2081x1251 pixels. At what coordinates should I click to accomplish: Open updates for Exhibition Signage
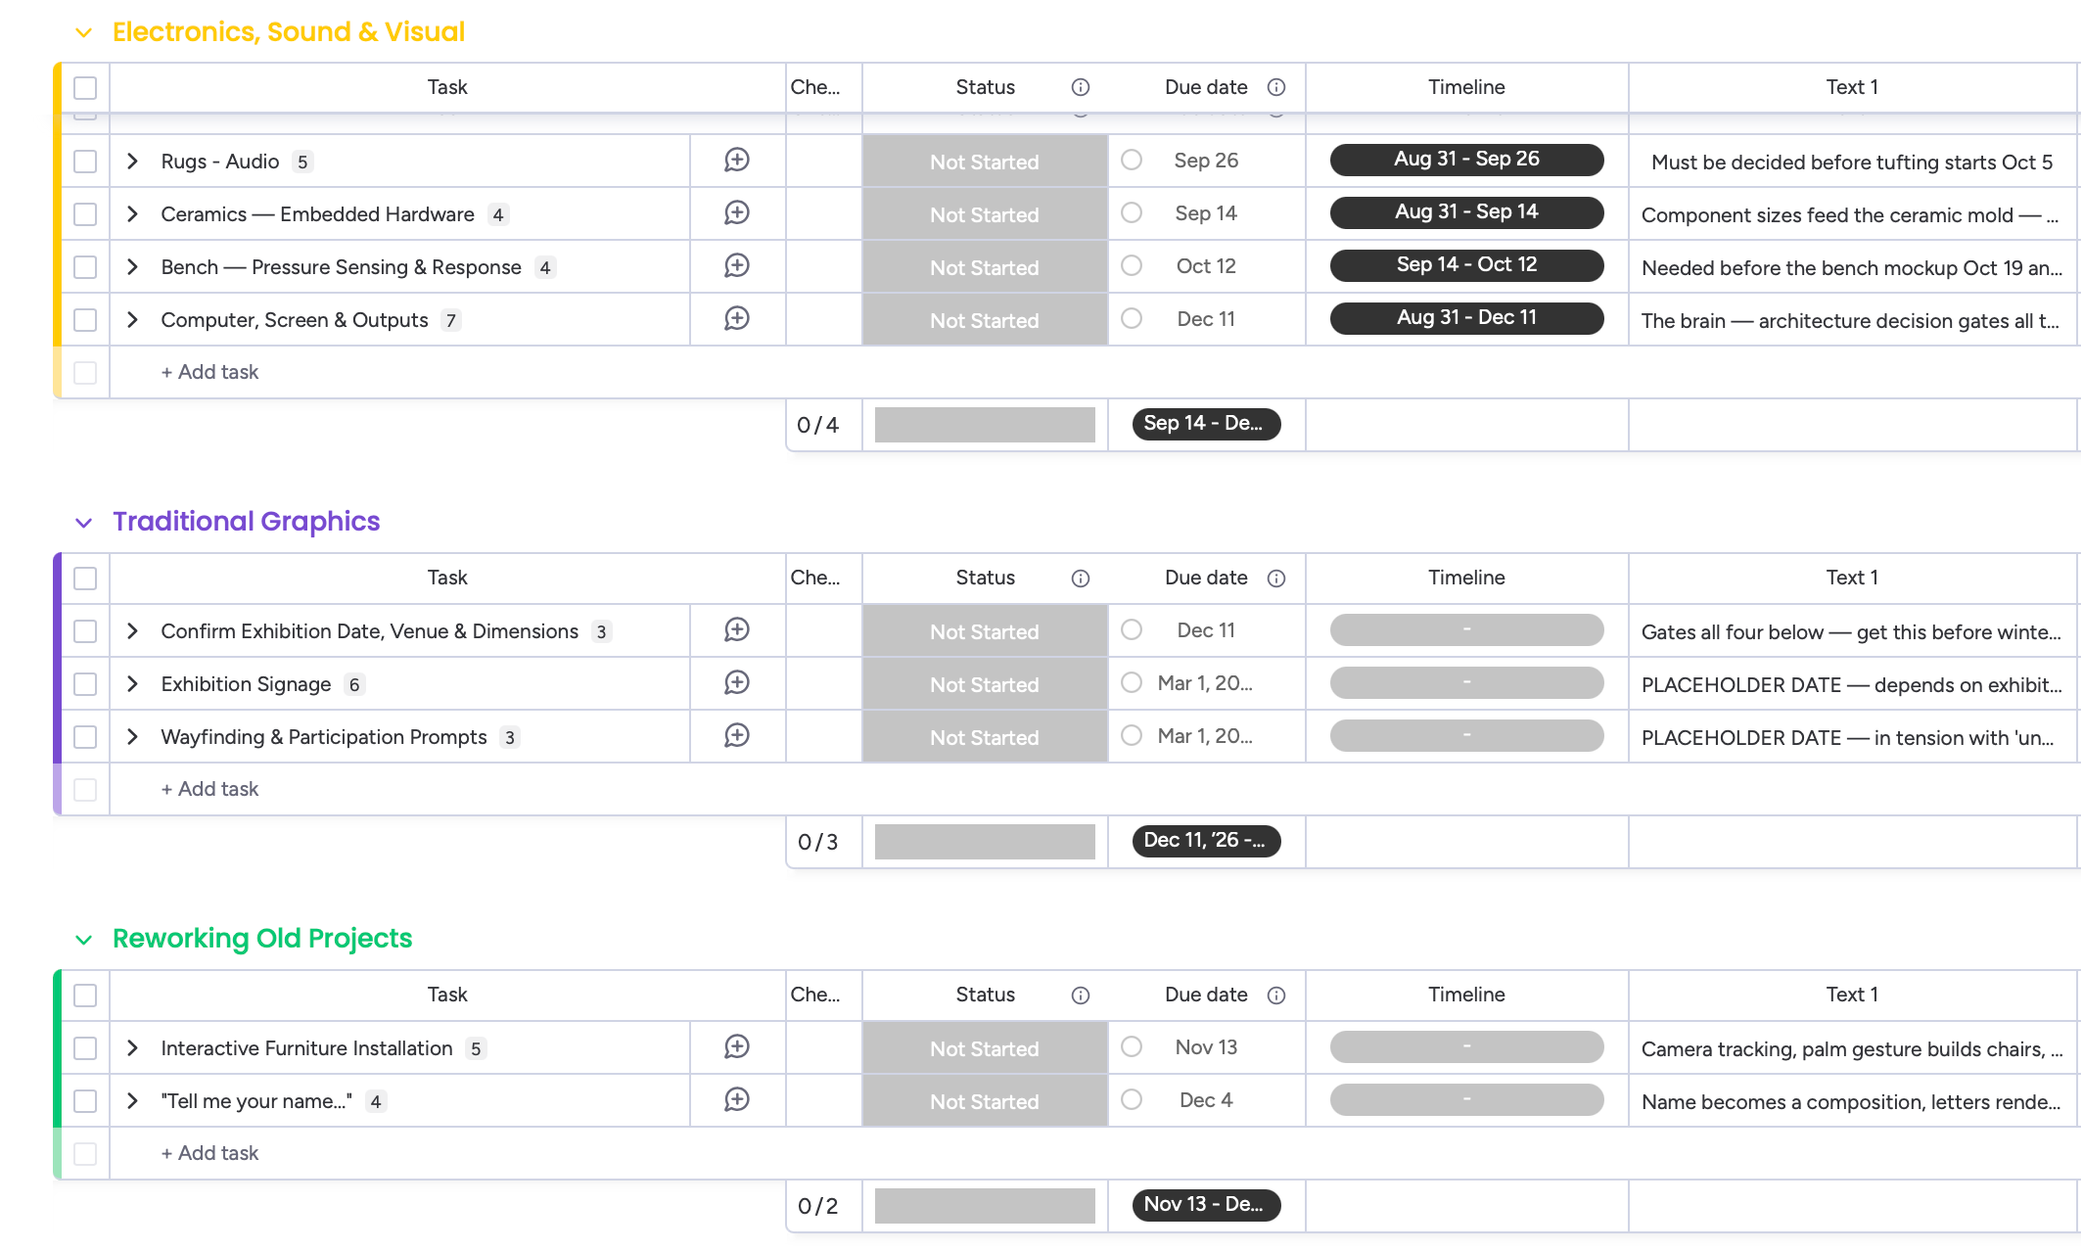tap(737, 683)
